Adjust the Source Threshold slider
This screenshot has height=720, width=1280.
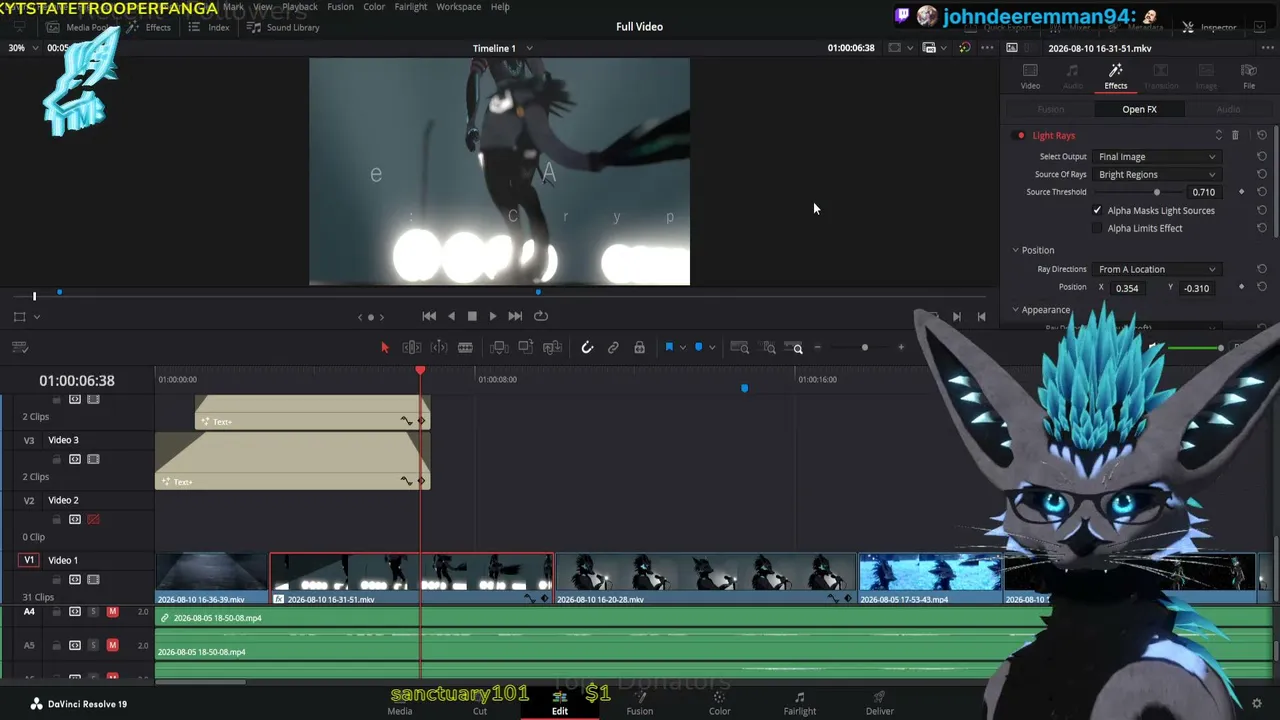(x=1157, y=192)
